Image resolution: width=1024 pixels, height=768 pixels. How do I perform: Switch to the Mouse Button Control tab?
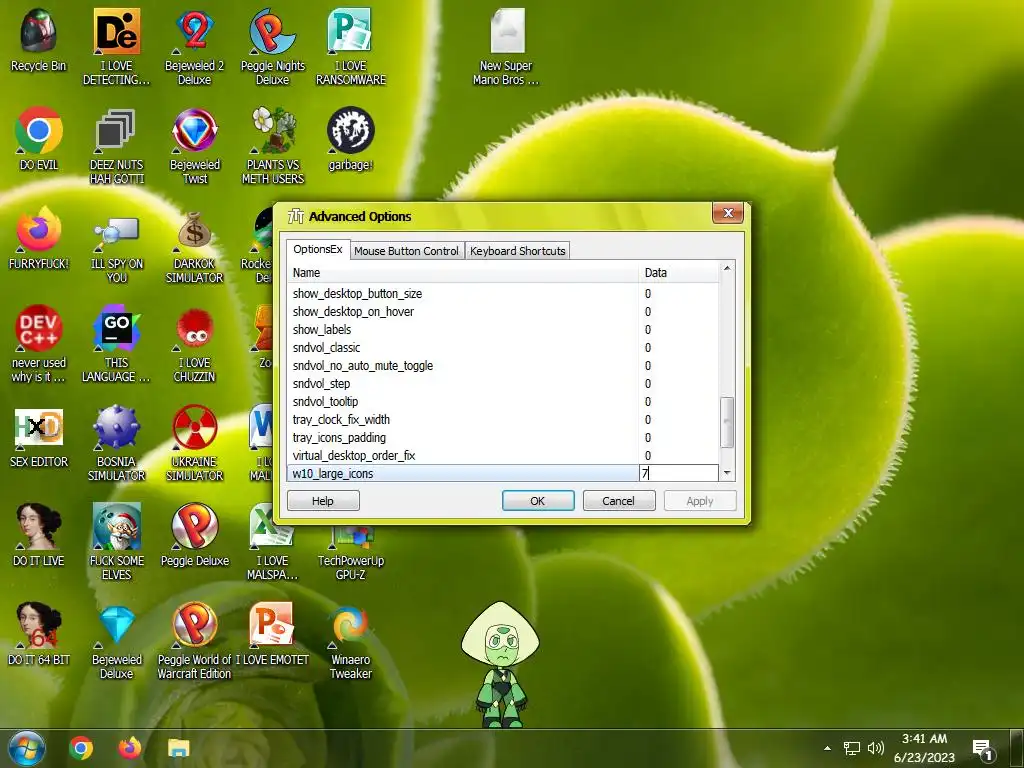click(406, 251)
